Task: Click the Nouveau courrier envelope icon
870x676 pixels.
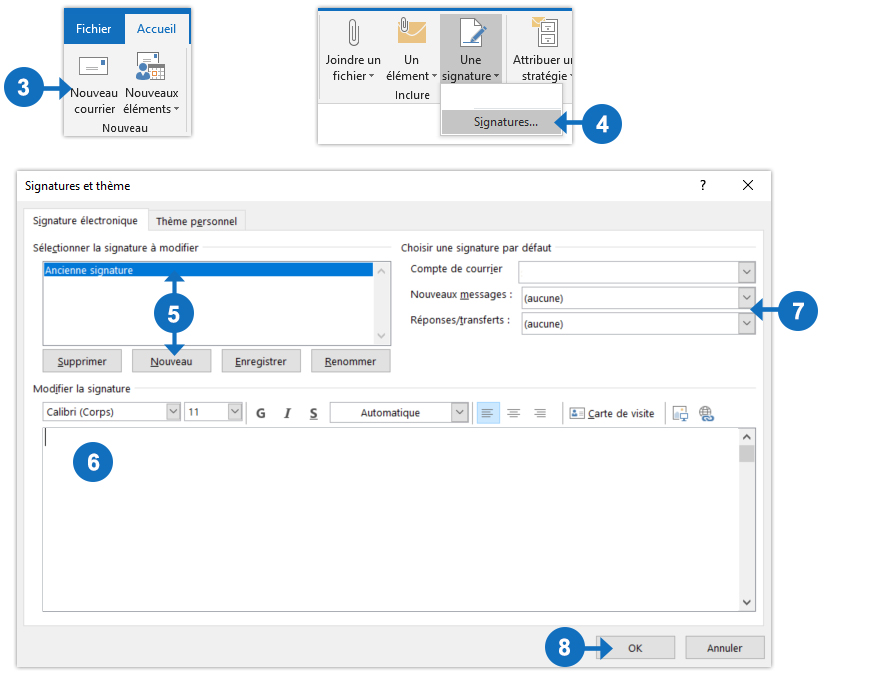Action: [93, 66]
